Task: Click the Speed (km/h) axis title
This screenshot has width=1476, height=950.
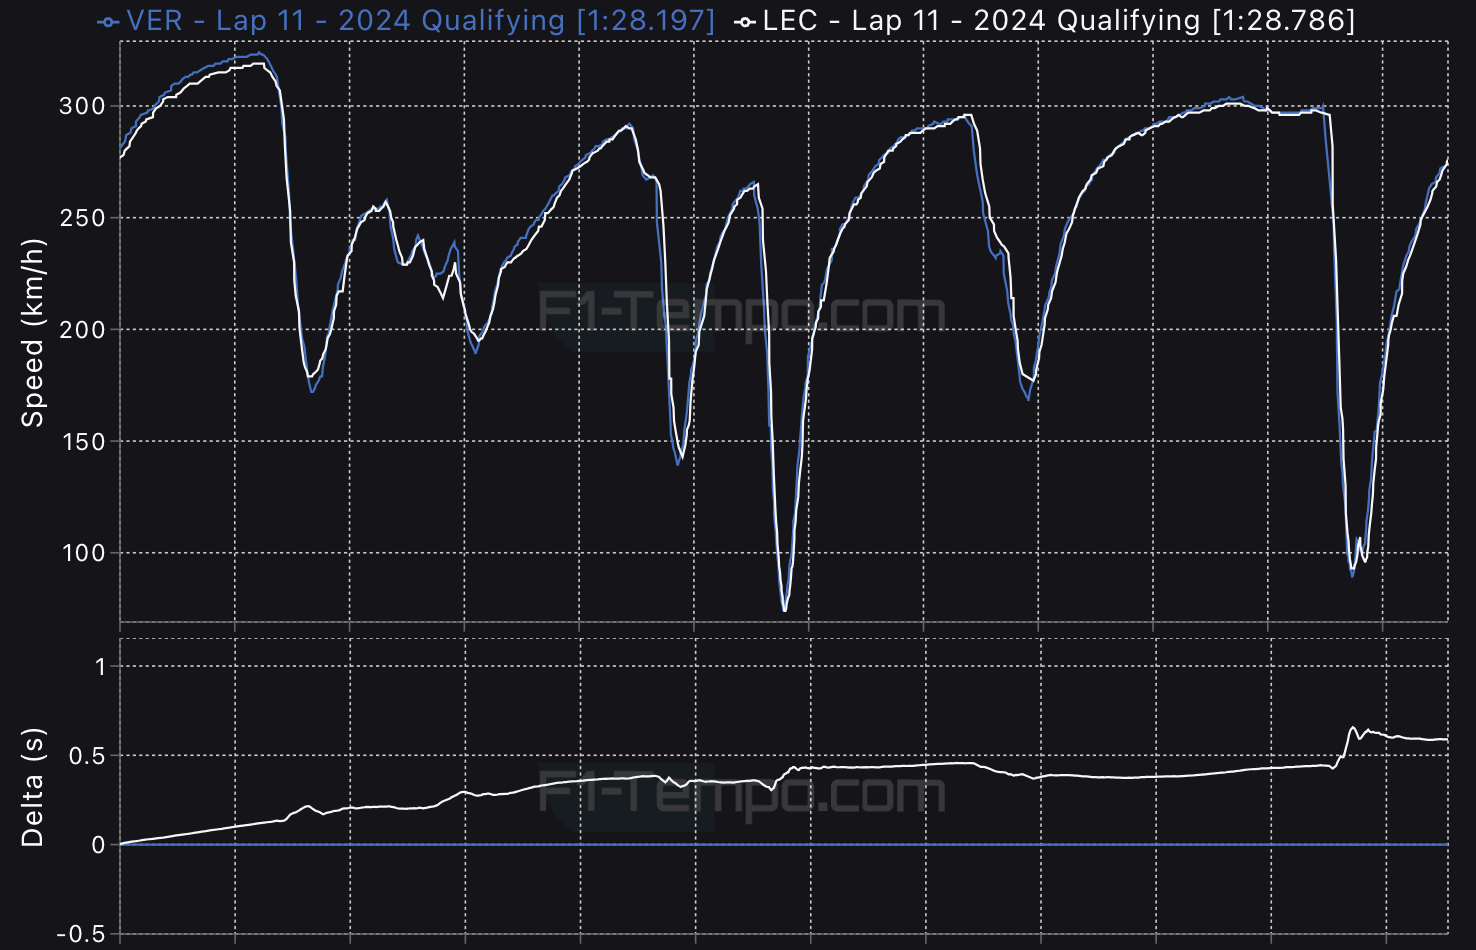Action: (x=33, y=333)
